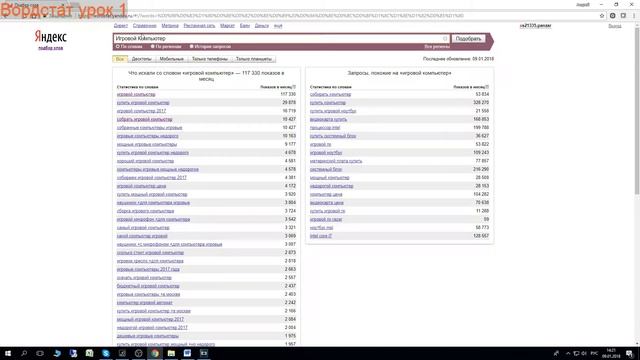Open the similar query 'купить игровой ноутбук'

333,111
